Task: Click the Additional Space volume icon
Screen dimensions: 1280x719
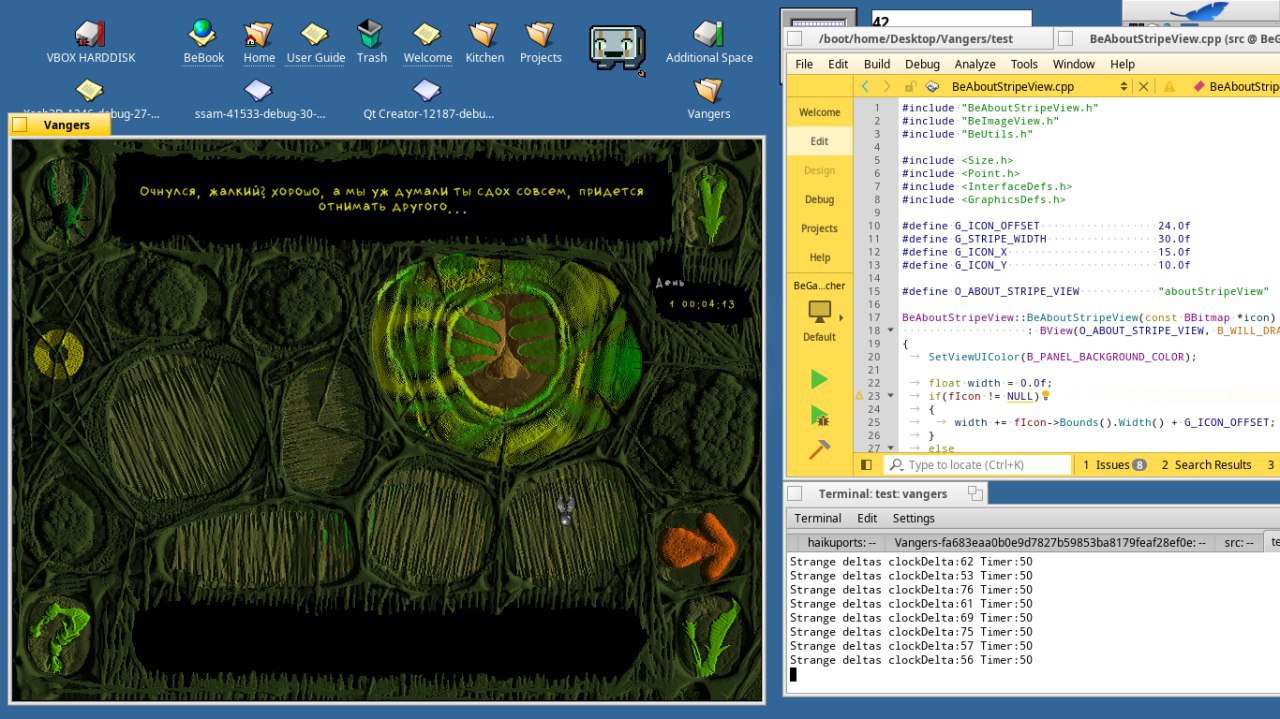Action: (x=709, y=34)
